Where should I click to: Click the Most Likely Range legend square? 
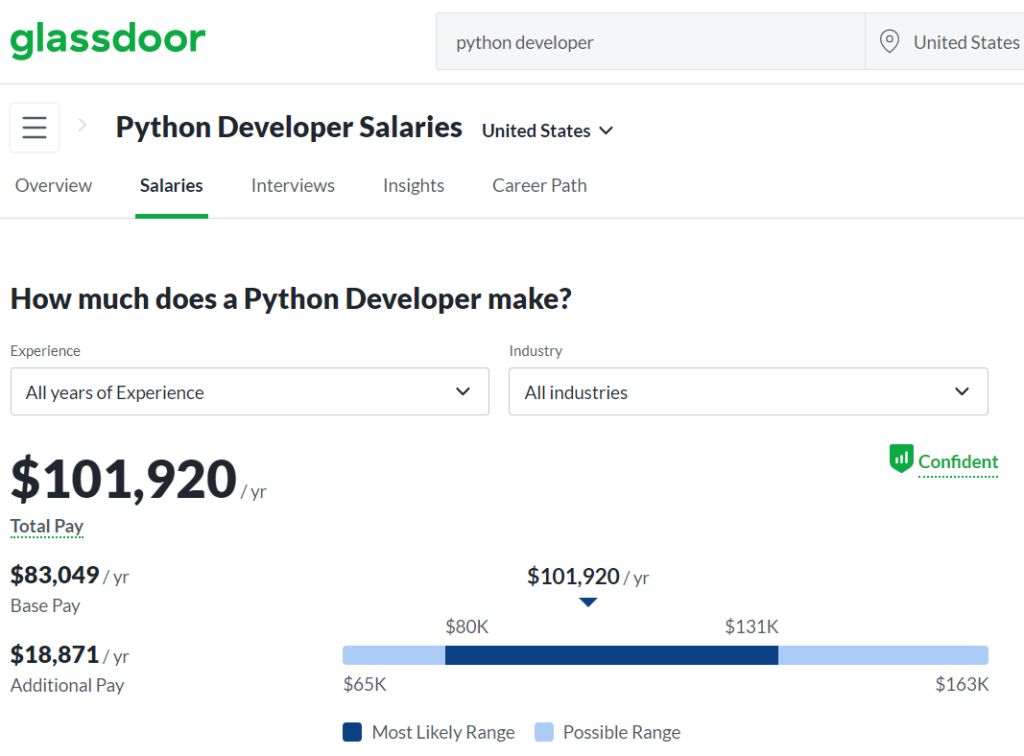(352, 732)
